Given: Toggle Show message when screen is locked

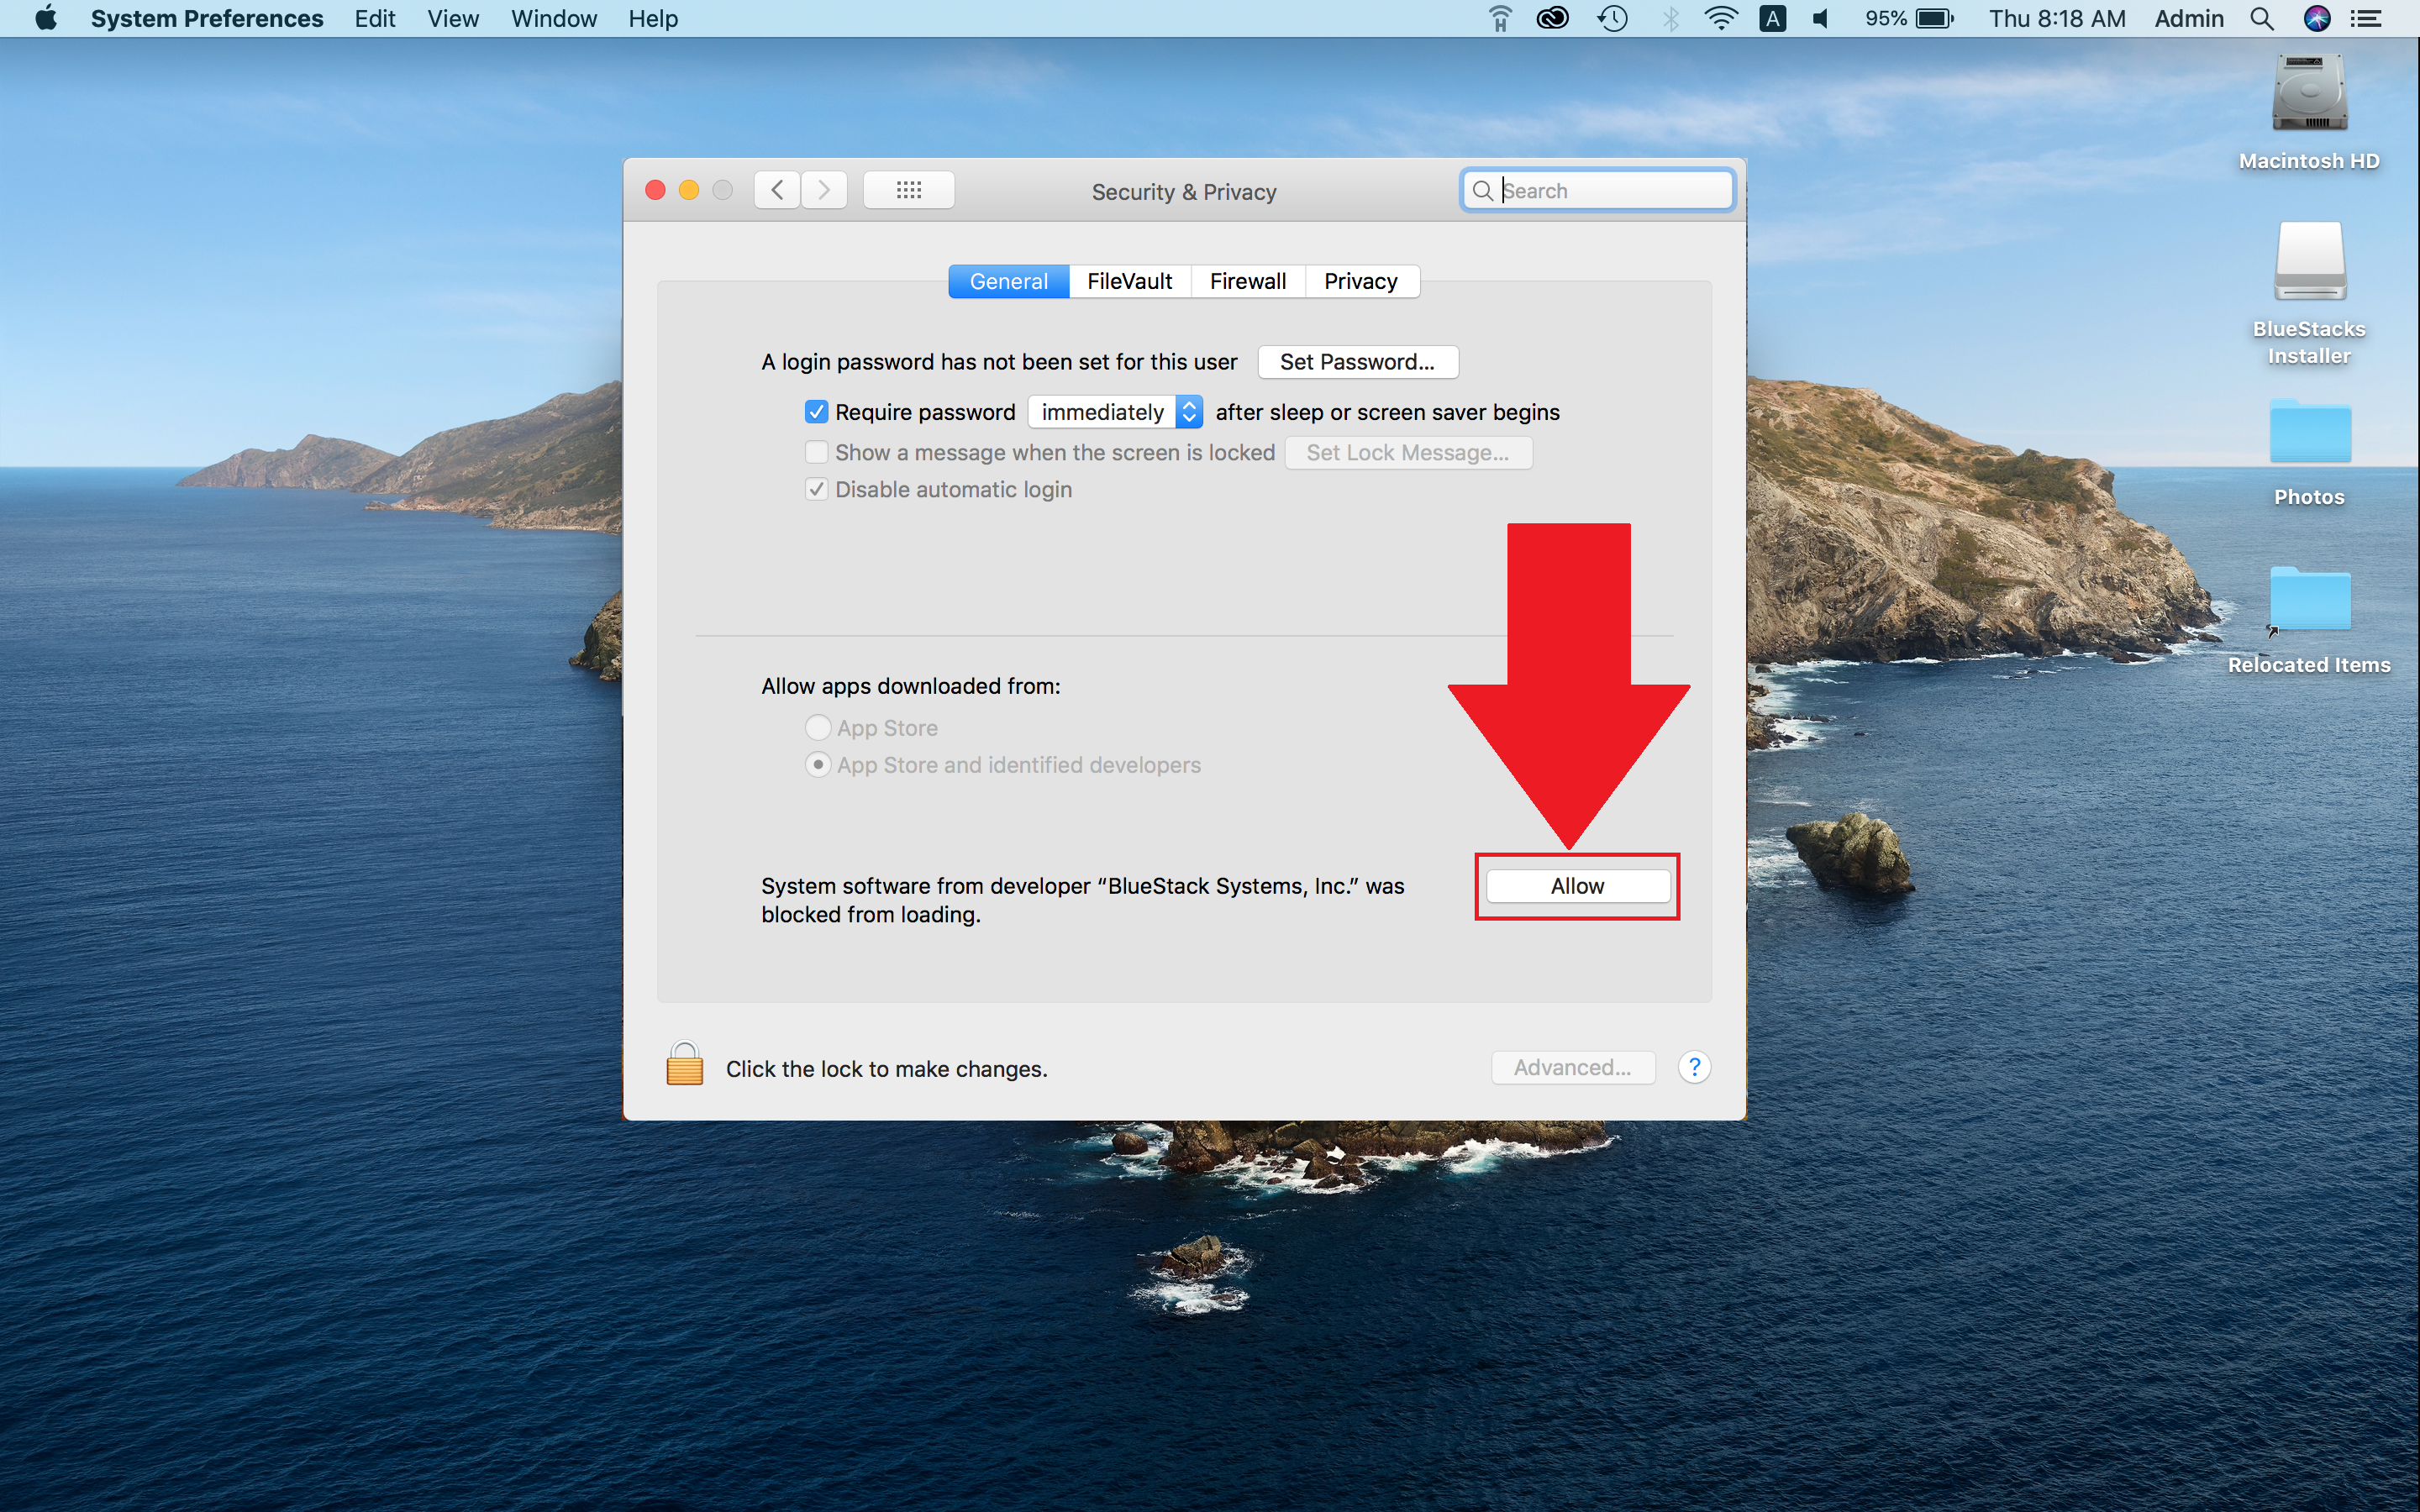Looking at the screenshot, I should tap(815, 451).
